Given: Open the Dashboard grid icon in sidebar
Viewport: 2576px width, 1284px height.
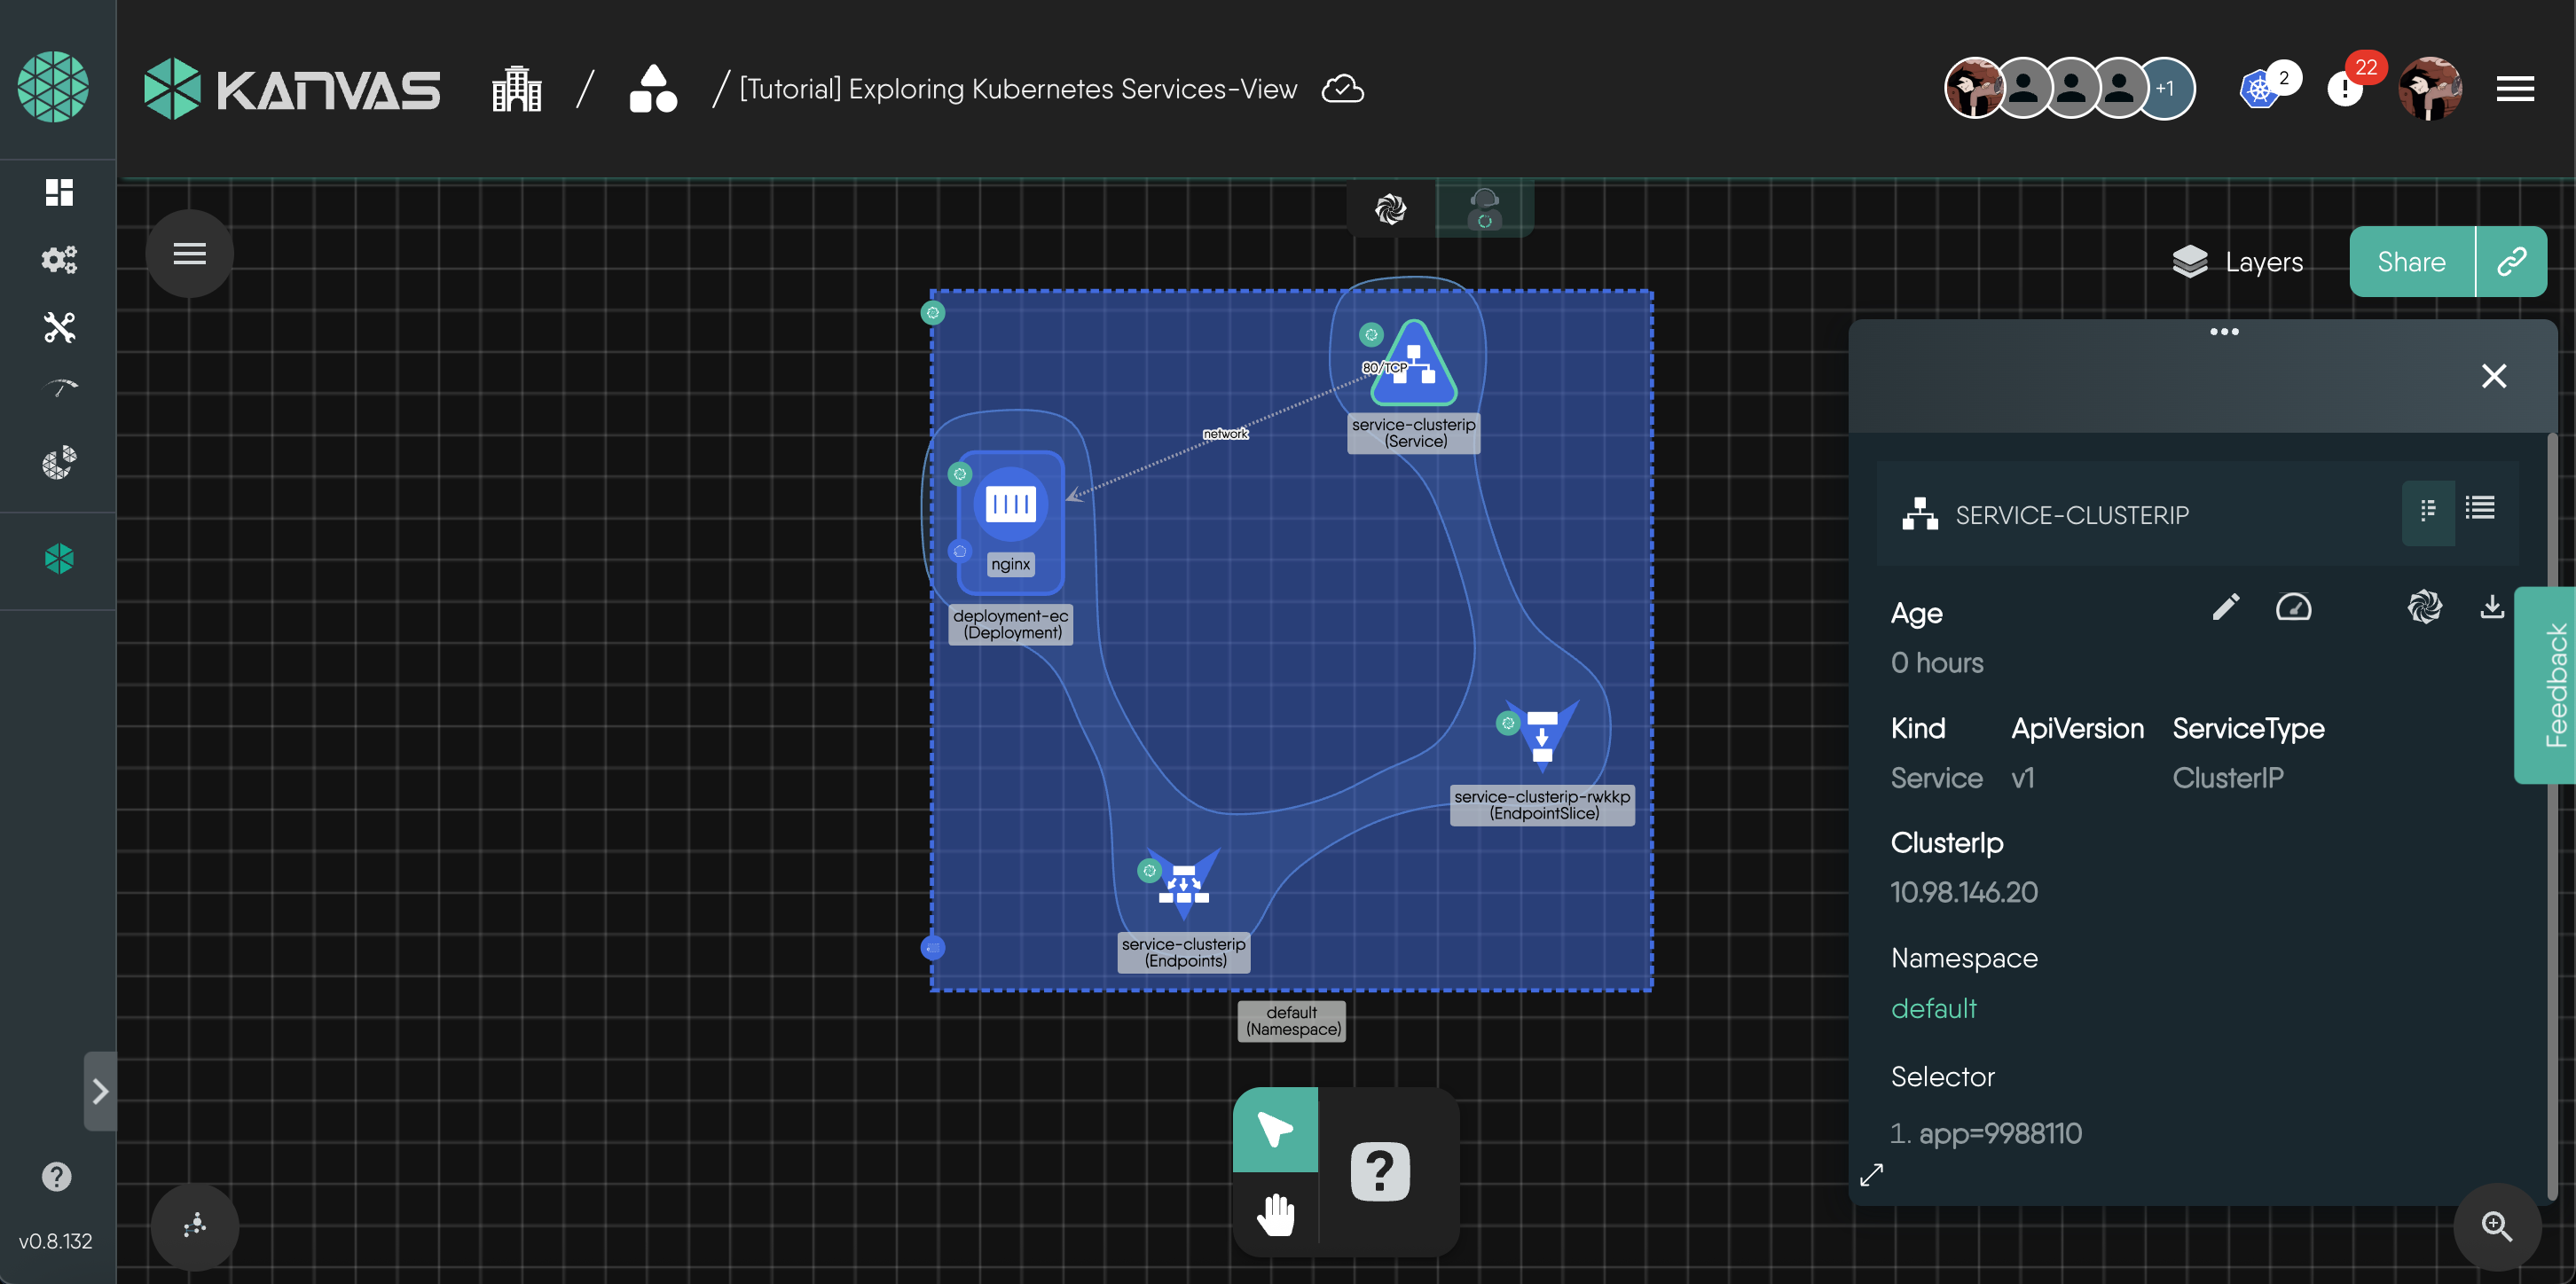Looking at the screenshot, I should click(59, 192).
